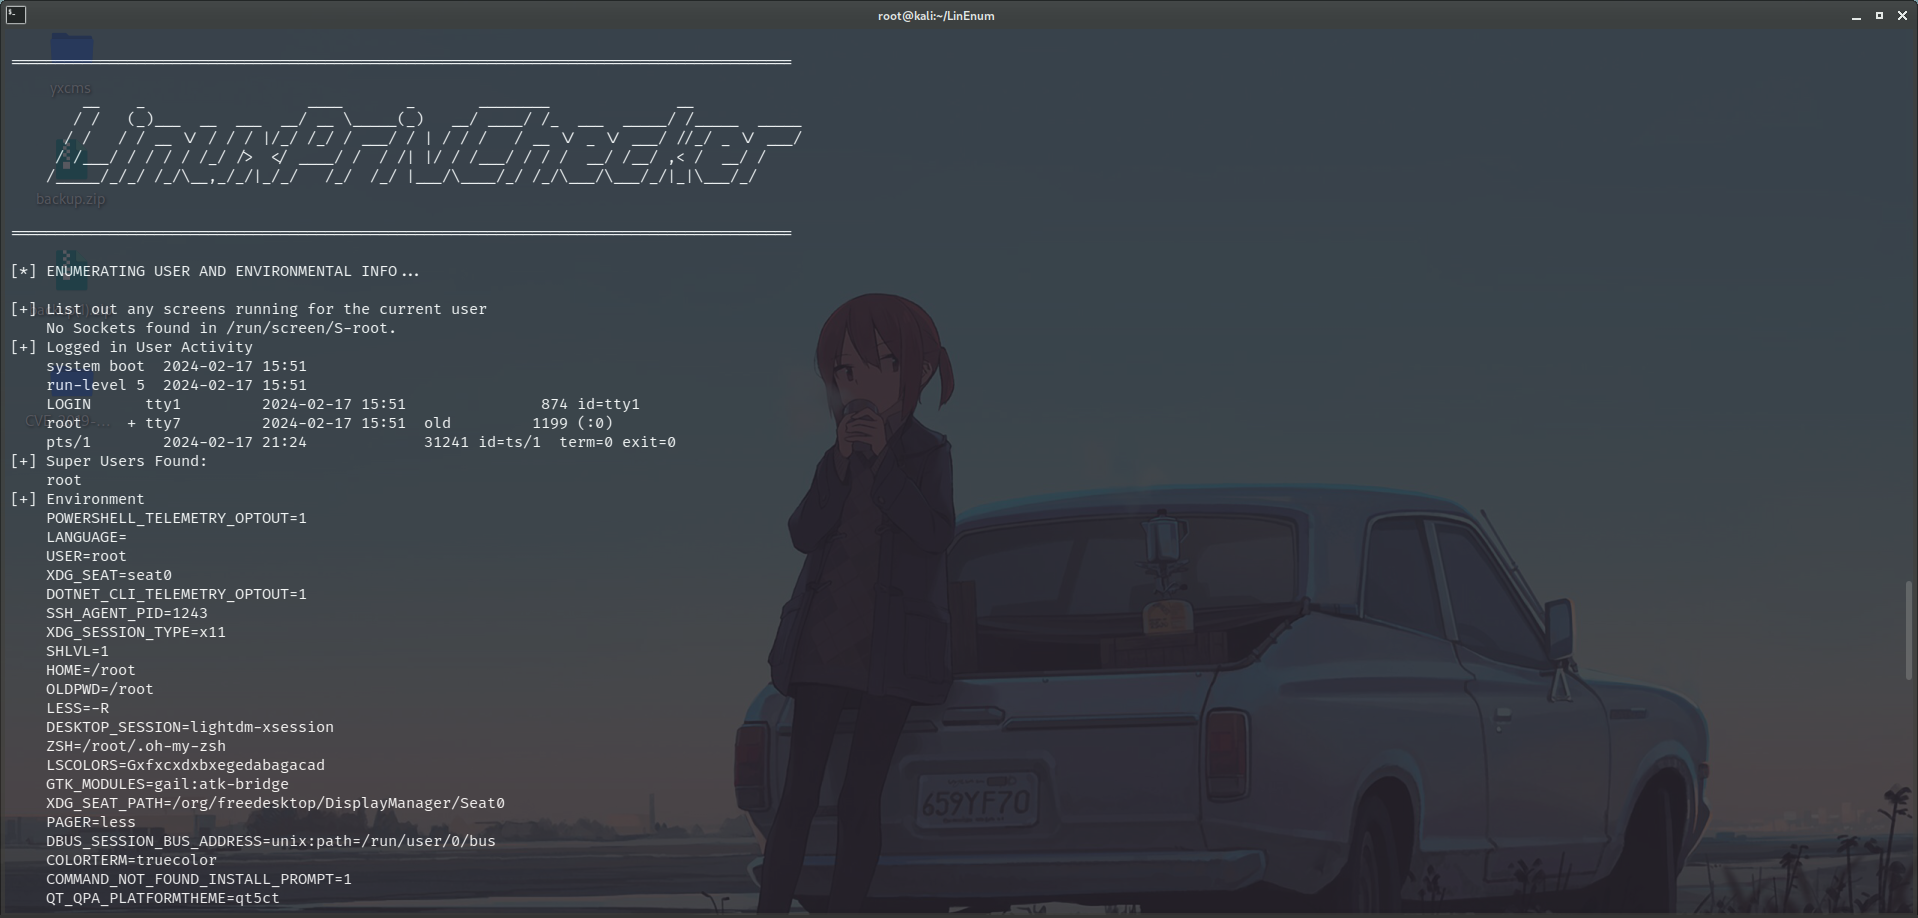The height and width of the screenshot is (918, 1918).
Task: Click the 'SSH_AGENT_PID=1243' line
Action: (x=127, y=613)
